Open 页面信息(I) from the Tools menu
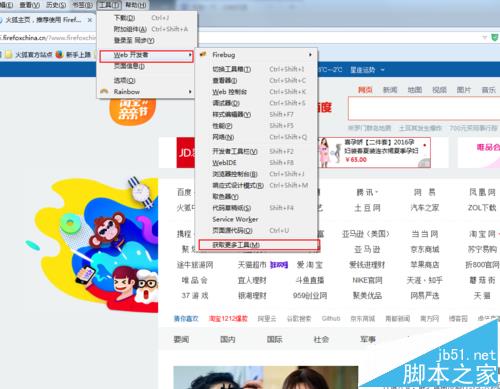 point(147,66)
